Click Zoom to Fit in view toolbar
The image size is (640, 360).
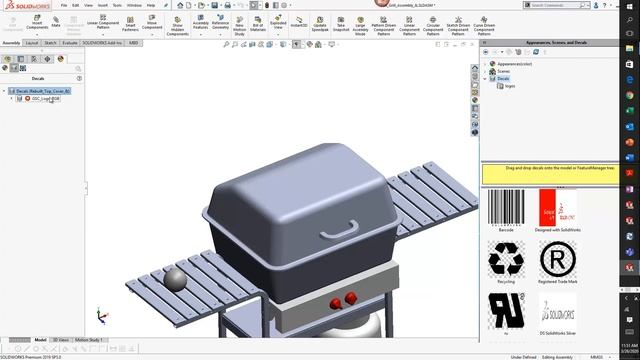tap(226, 44)
